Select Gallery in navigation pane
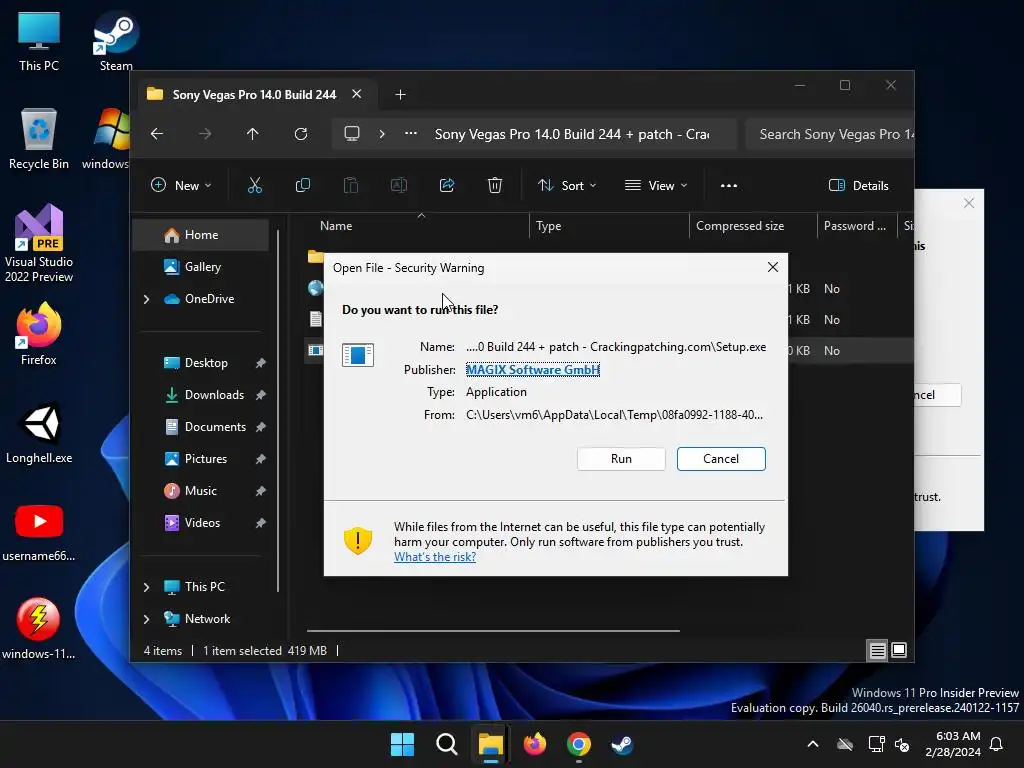Image resolution: width=1024 pixels, height=768 pixels. pos(202,266)
